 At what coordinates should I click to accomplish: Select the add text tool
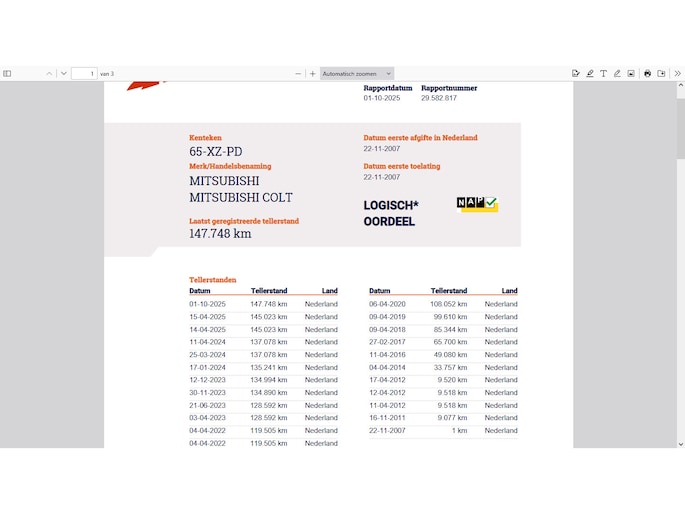[x=604, y=73]
